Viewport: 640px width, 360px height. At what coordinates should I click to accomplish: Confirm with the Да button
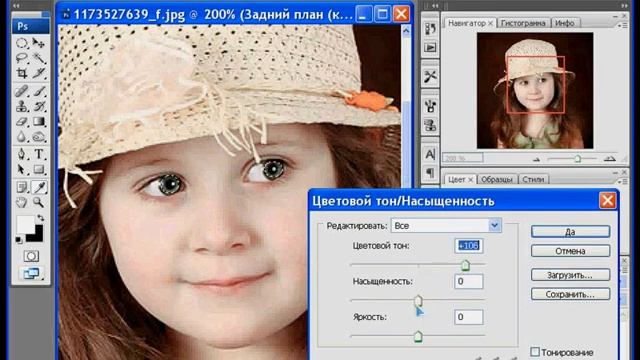(571, 231)
